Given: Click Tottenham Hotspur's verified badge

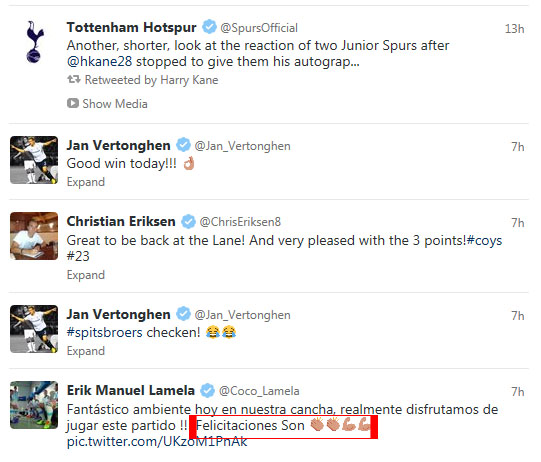Looking at the screenshot, I should click(x=209, y=27).
